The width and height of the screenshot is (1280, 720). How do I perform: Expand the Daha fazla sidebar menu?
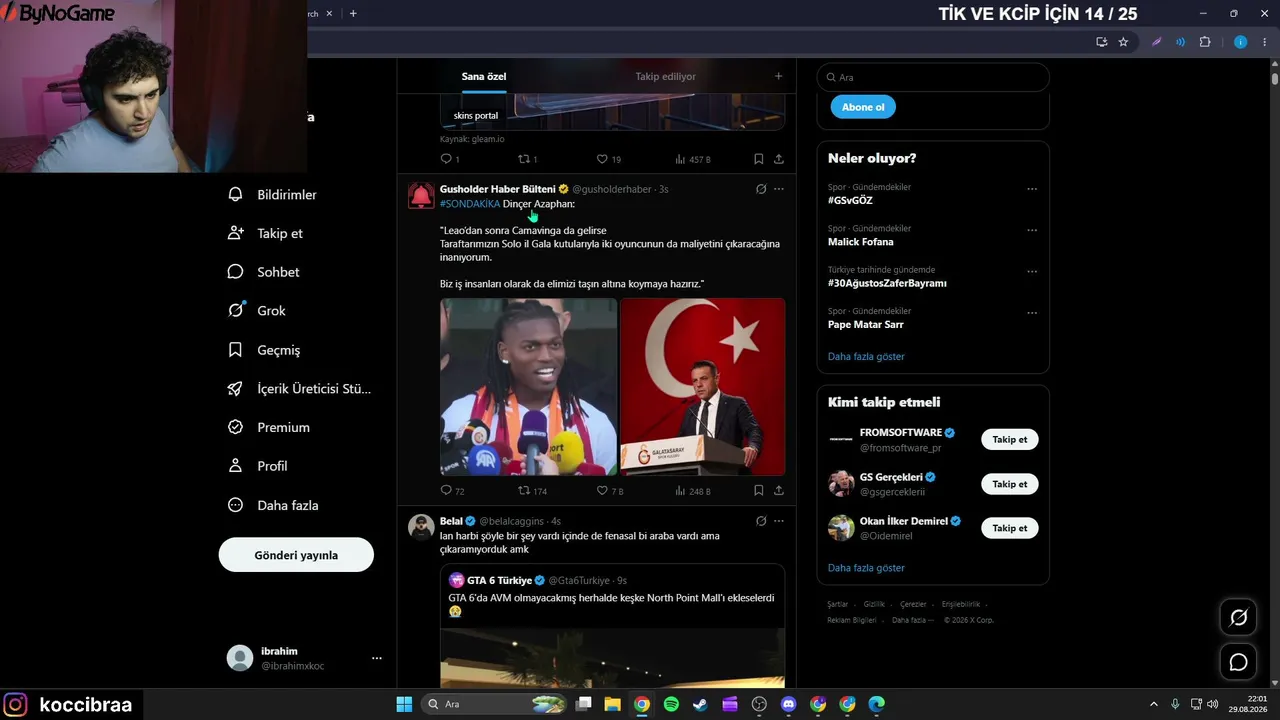tap(273, 505)
